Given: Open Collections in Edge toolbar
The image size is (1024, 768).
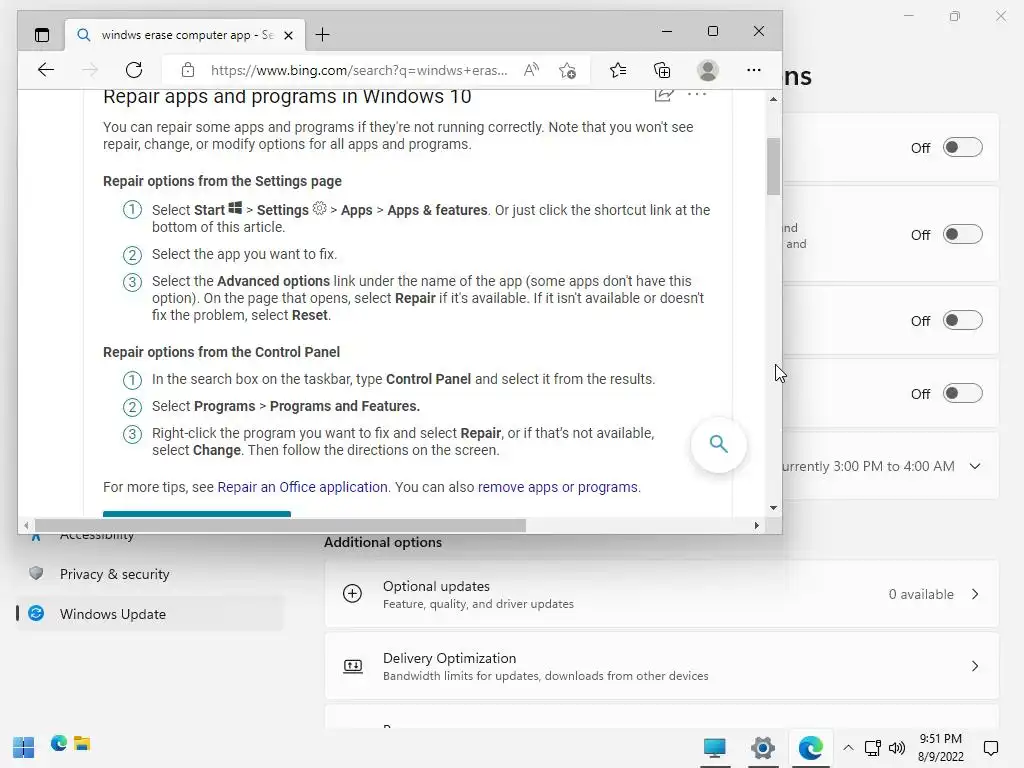Looking at the screenshot, I should pyautogui.click(x=662, y=70).
